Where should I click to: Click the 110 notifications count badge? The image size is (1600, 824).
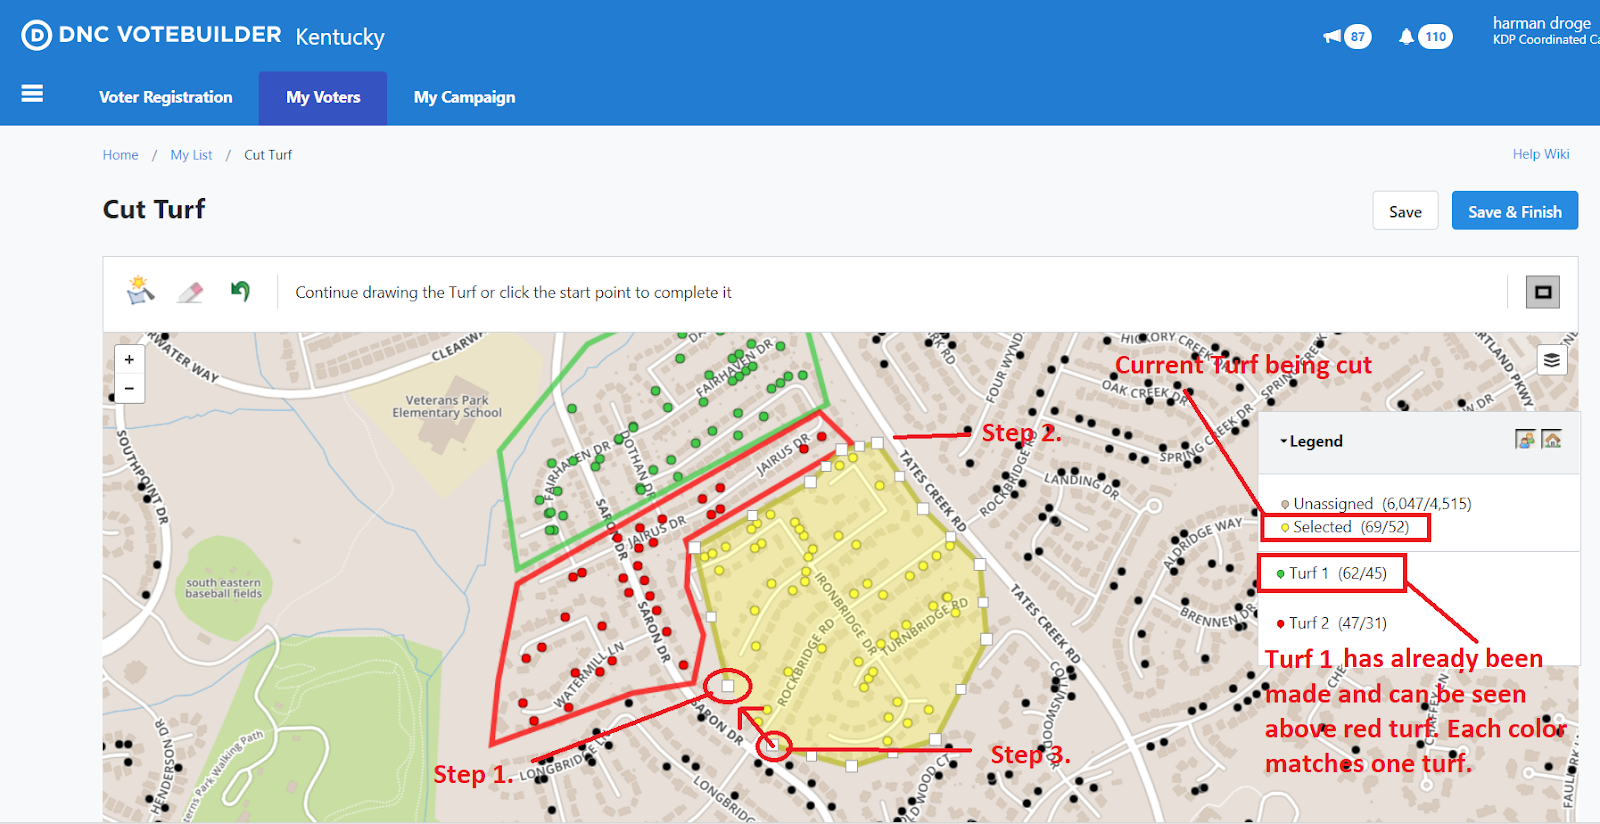coord(1436,37)
